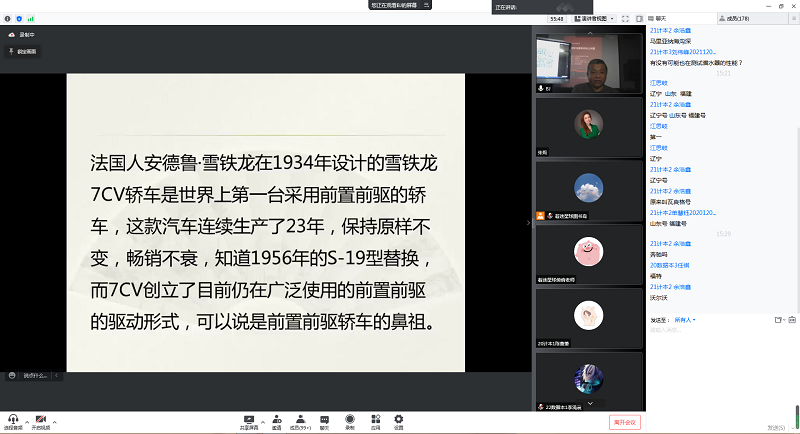
Task: Open the Apps (应用) icon
Action: pos(375,419)
